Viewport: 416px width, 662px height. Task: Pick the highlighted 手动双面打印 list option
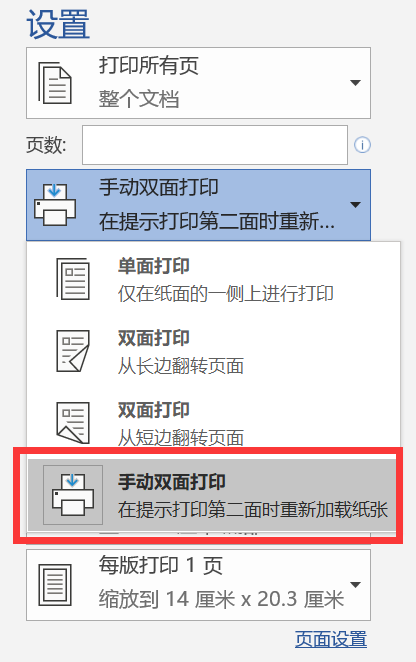click(x=212, y=495)
